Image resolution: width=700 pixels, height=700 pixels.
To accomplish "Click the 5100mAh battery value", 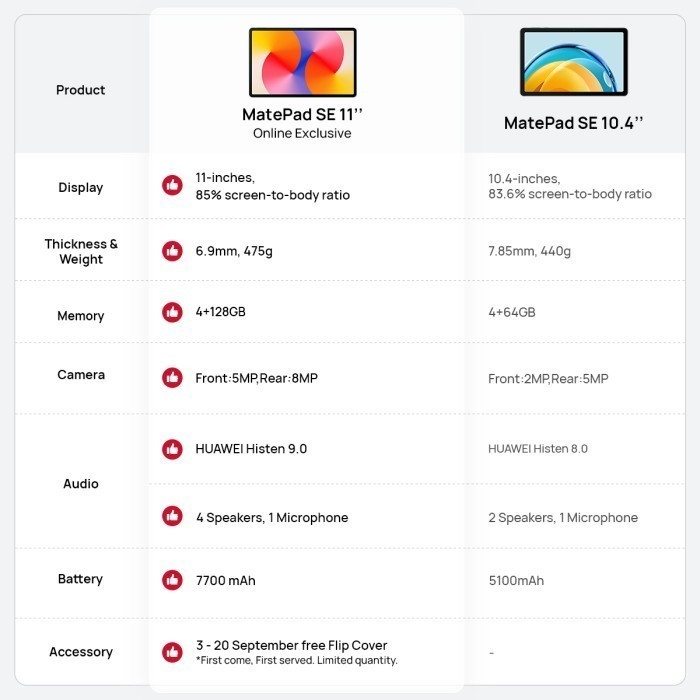I will pyautogui.click(x=516, y=580).
